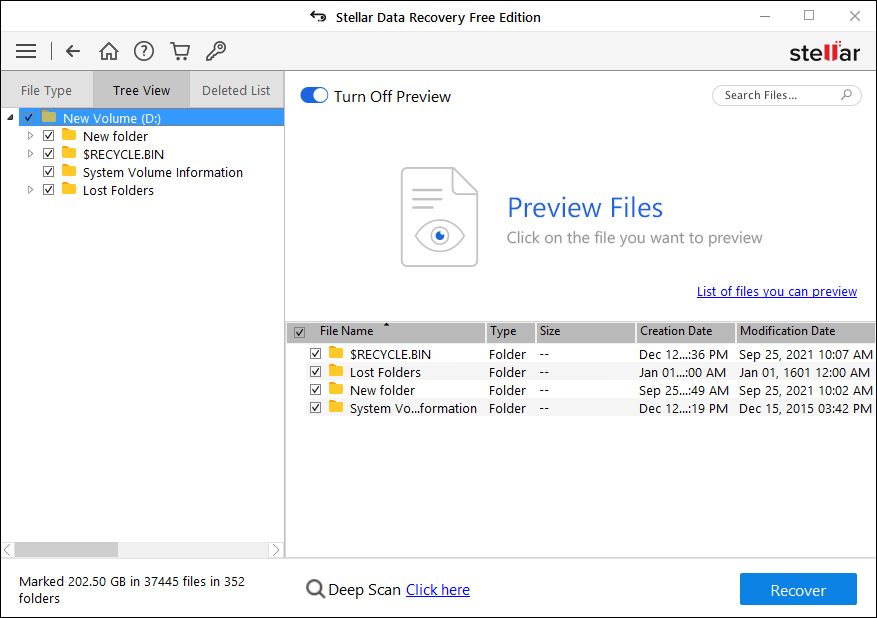Select 'System Volume Information' tree row
The height and width of the screenshot is (618, 877).
point(163,172)
